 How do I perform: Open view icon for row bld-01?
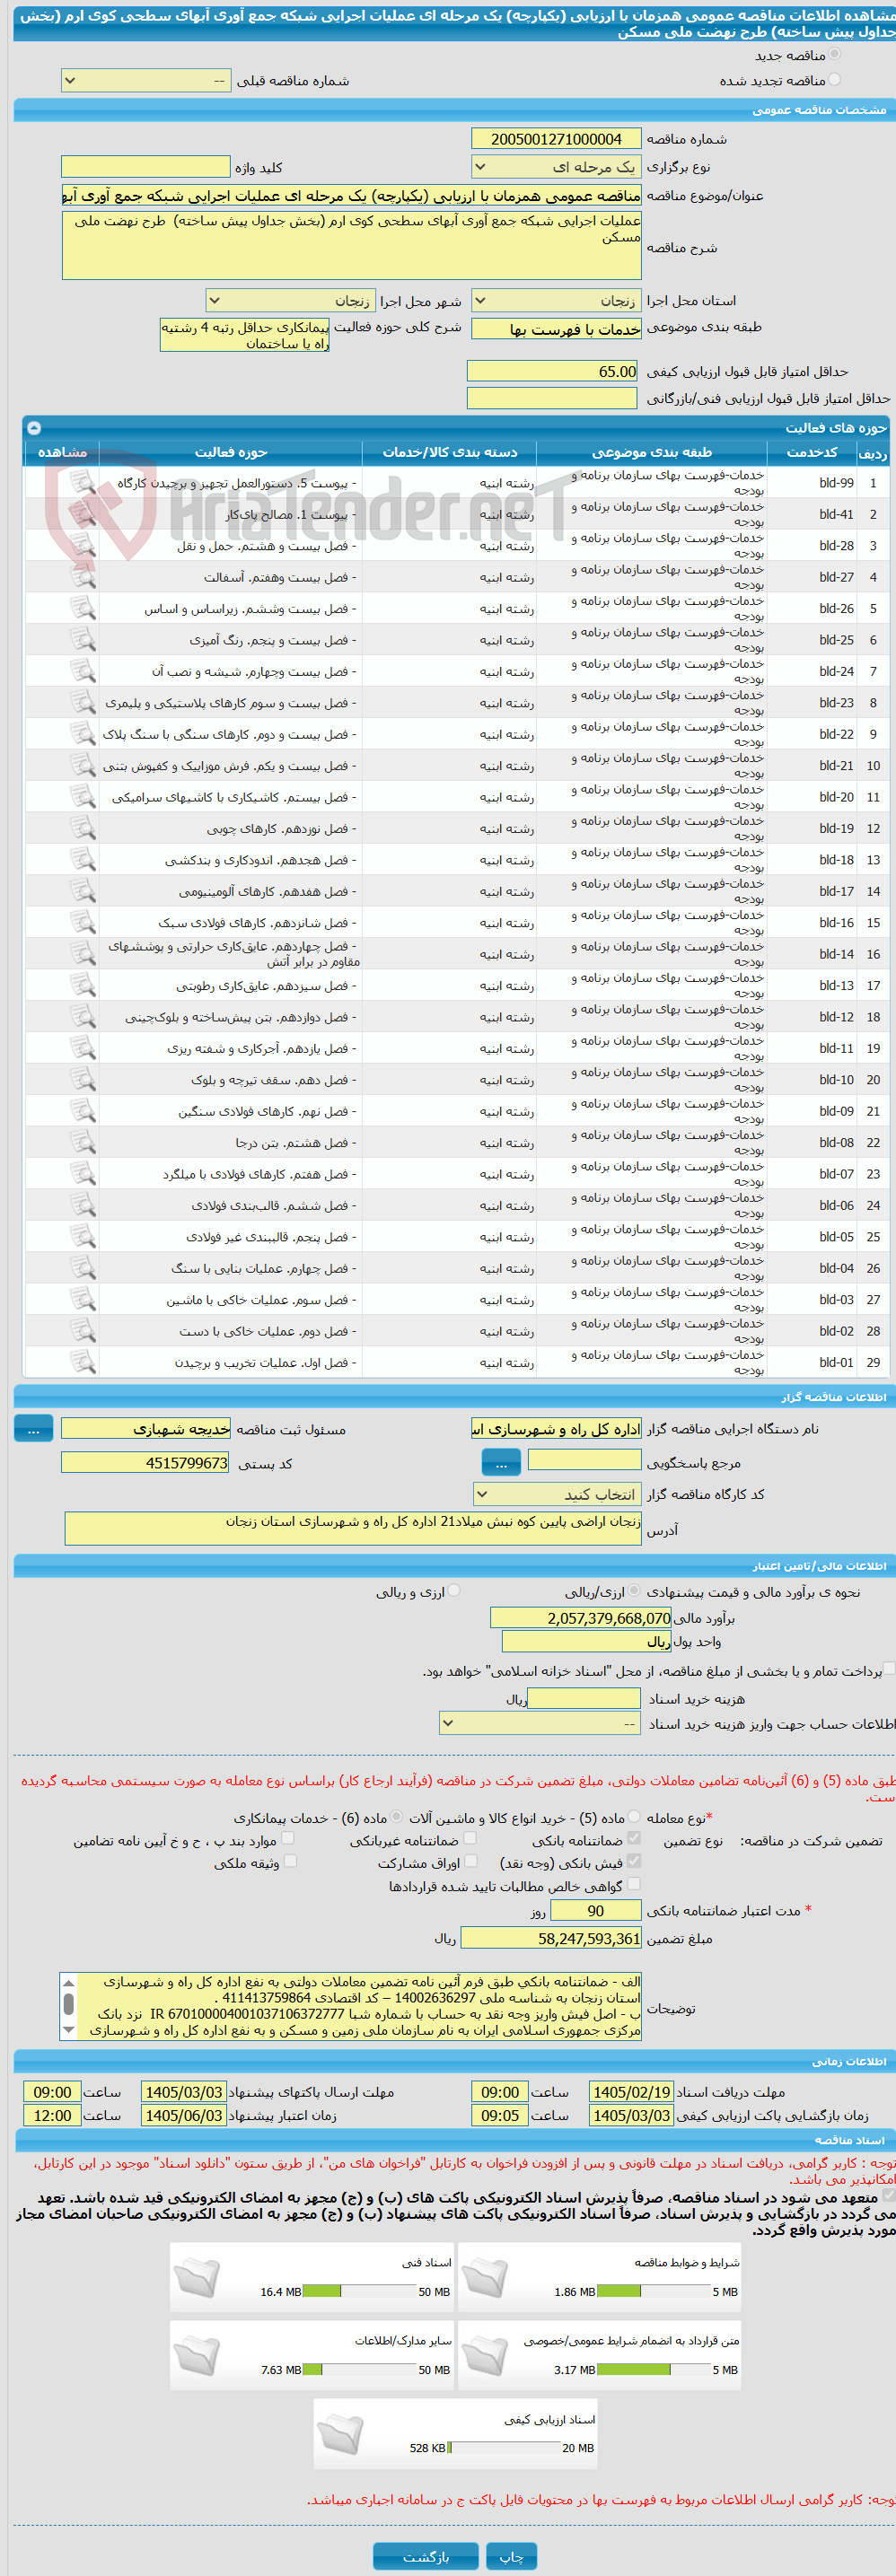coord(82,1362)
